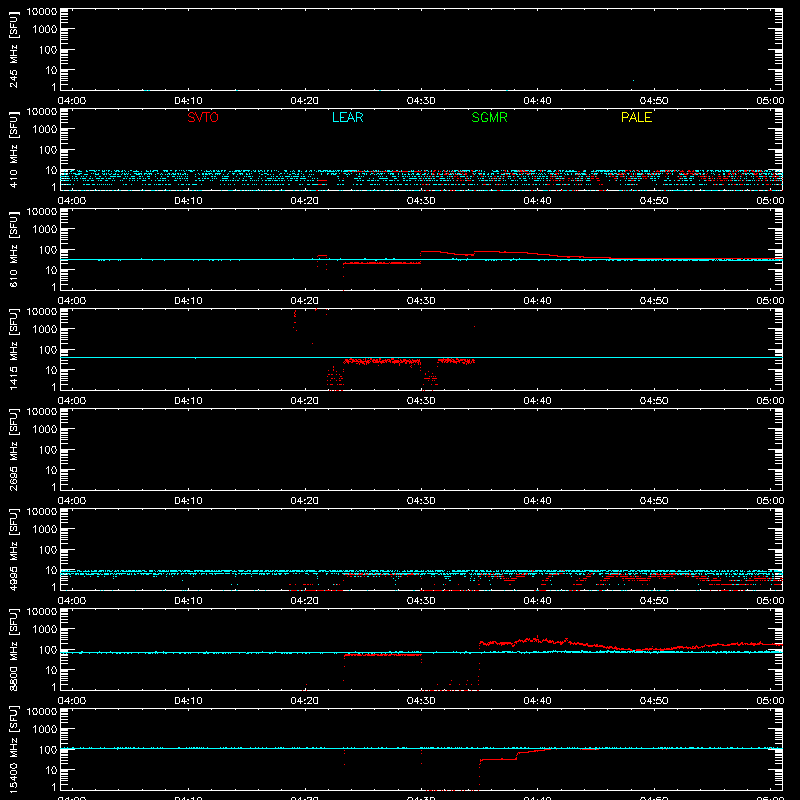The width and height of the screenshot is (800, 800).
Task: Click the 100 y-axis label of 8800 MHz panel
Action: [48, 650]
